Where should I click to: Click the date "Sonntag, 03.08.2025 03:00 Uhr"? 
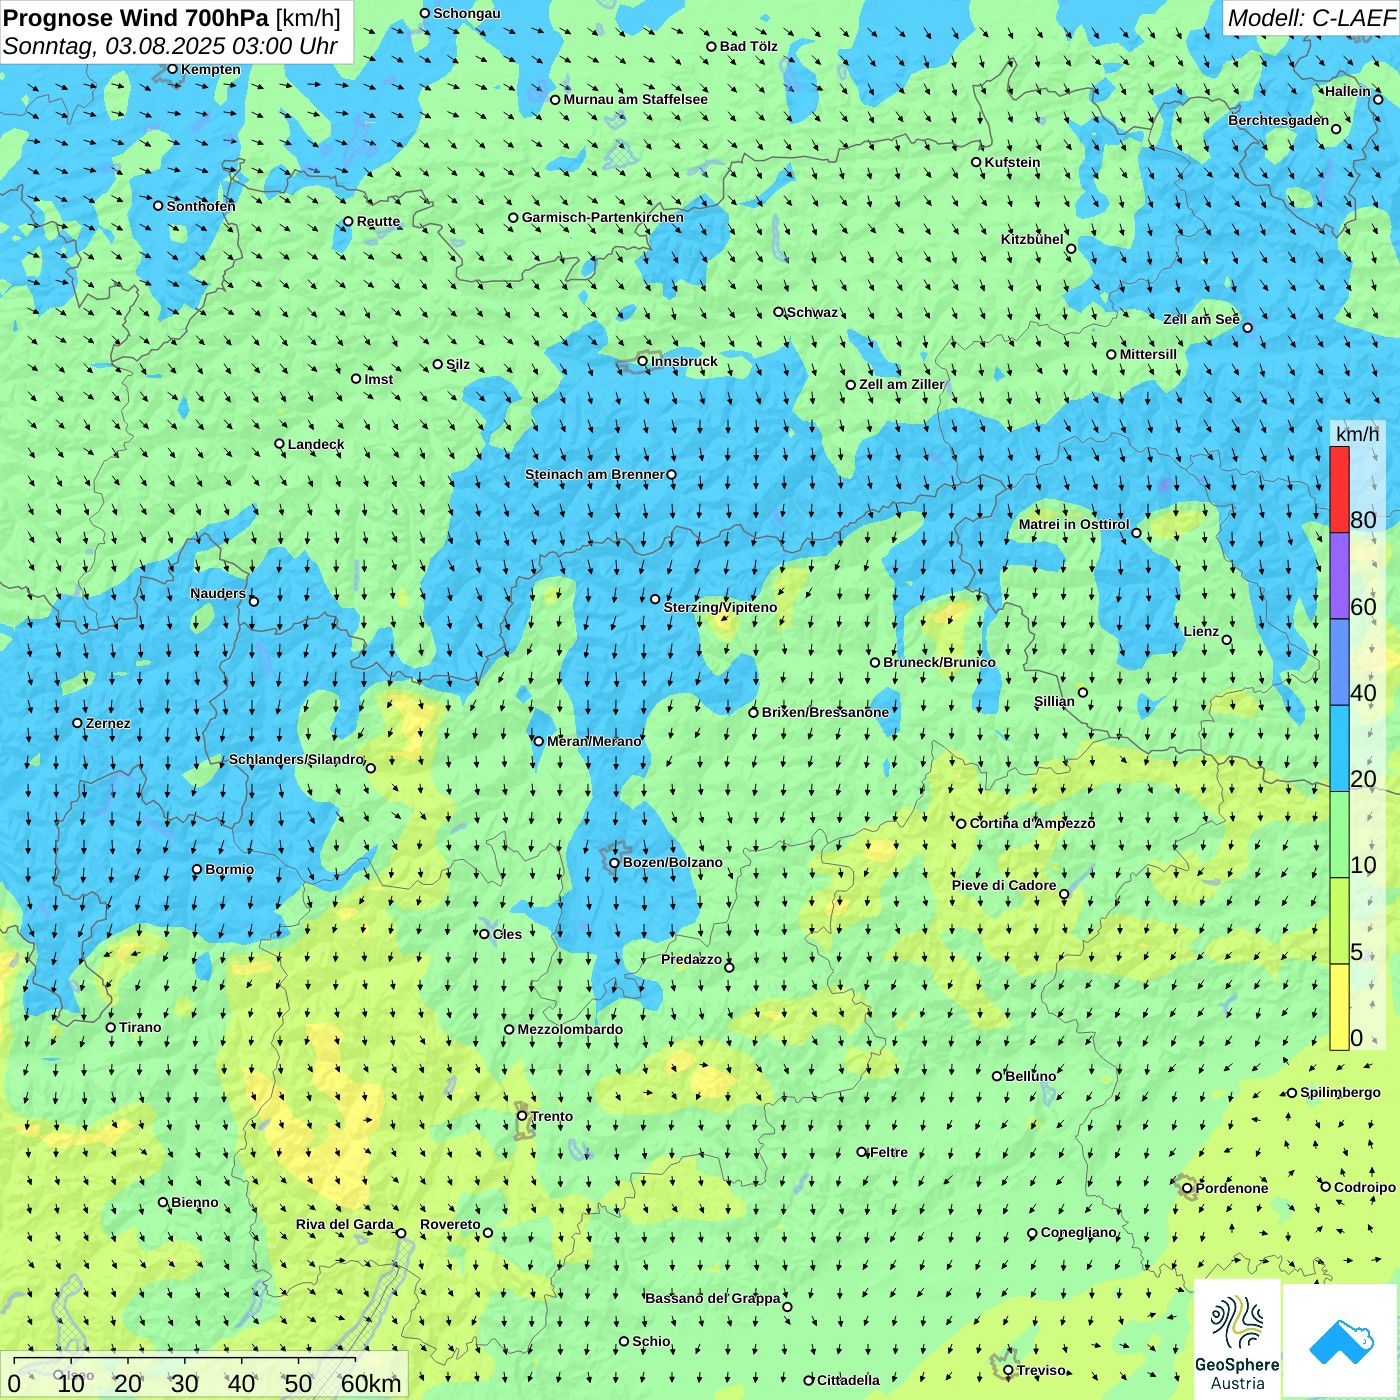pos(170,46)
